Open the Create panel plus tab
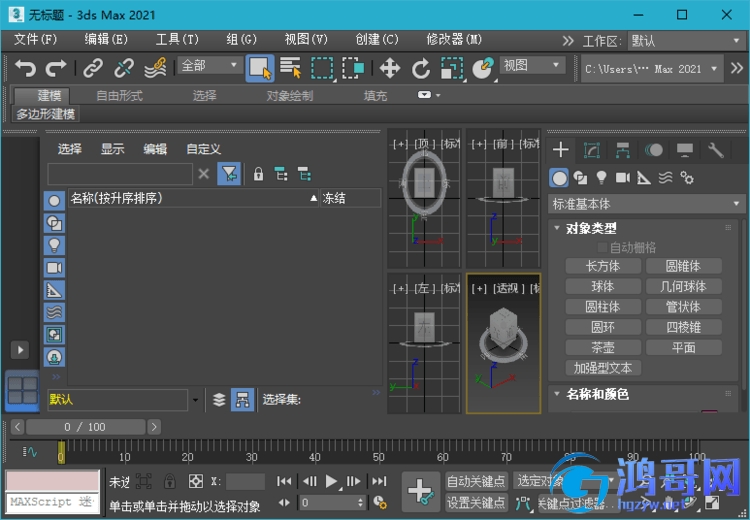 (561, 150)
